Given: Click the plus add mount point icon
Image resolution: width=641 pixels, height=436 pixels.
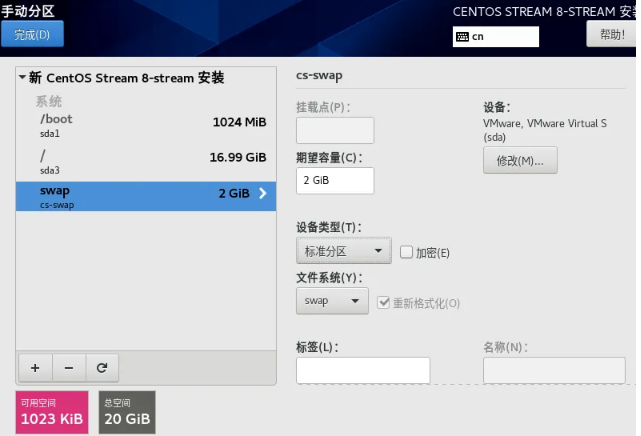Looking at the screenshot, I should coord(35,367).
